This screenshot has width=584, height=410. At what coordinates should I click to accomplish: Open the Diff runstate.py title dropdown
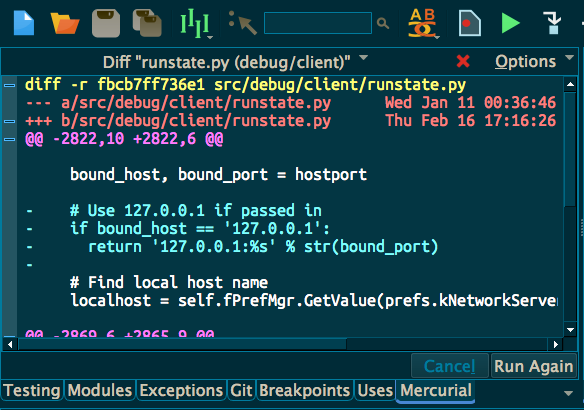[364, 58]
